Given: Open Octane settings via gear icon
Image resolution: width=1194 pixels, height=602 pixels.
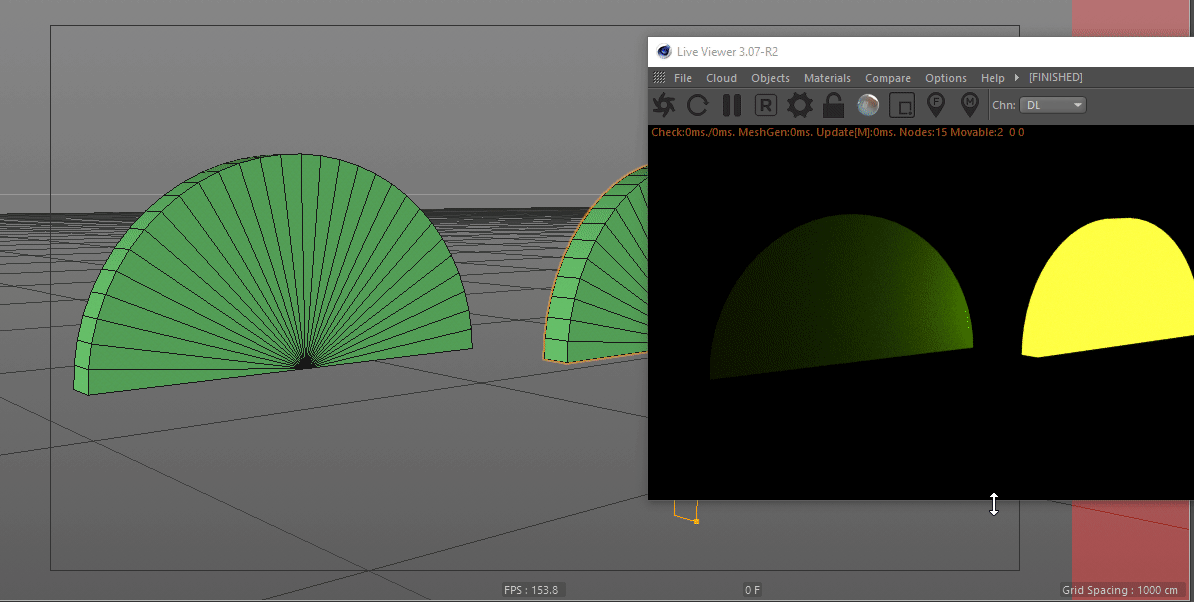Looking at the screenshot, I should coord(800,105).
